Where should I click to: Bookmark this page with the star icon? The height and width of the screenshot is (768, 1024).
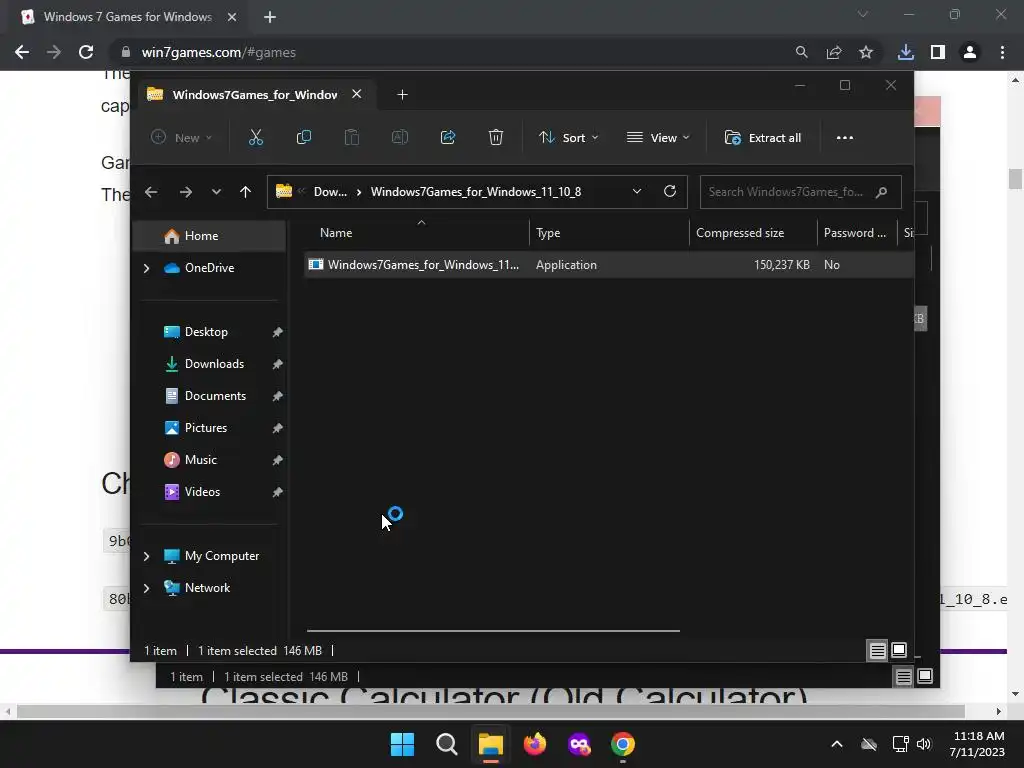pos(866,52)
